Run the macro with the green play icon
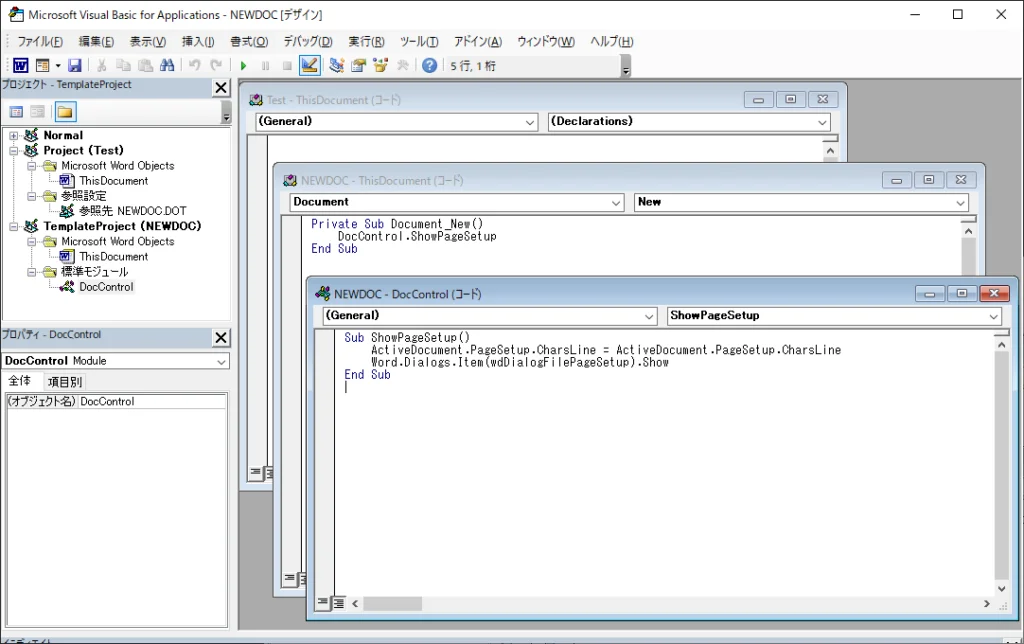 [244, 65]
